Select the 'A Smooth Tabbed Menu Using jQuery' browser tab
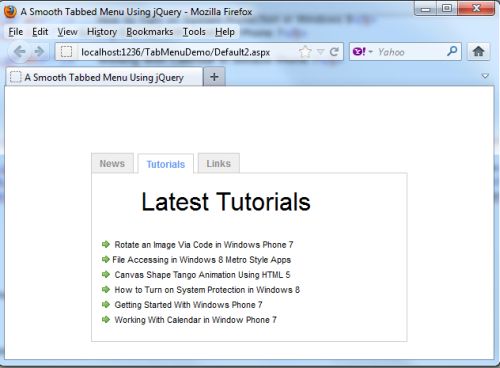The image size is (500, 368). [x=104, y=77]
